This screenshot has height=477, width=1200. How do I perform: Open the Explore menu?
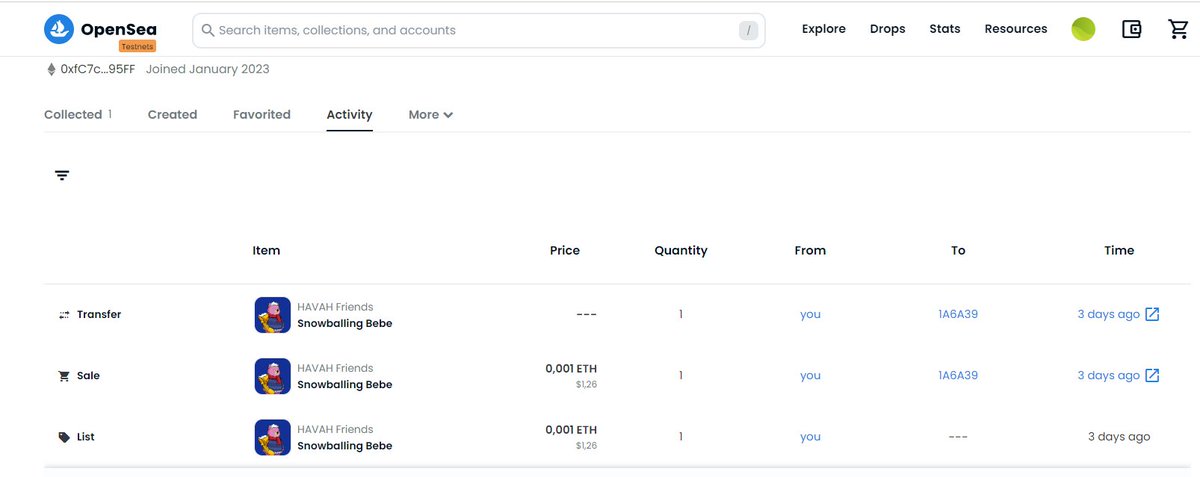(x=824, y=29)
